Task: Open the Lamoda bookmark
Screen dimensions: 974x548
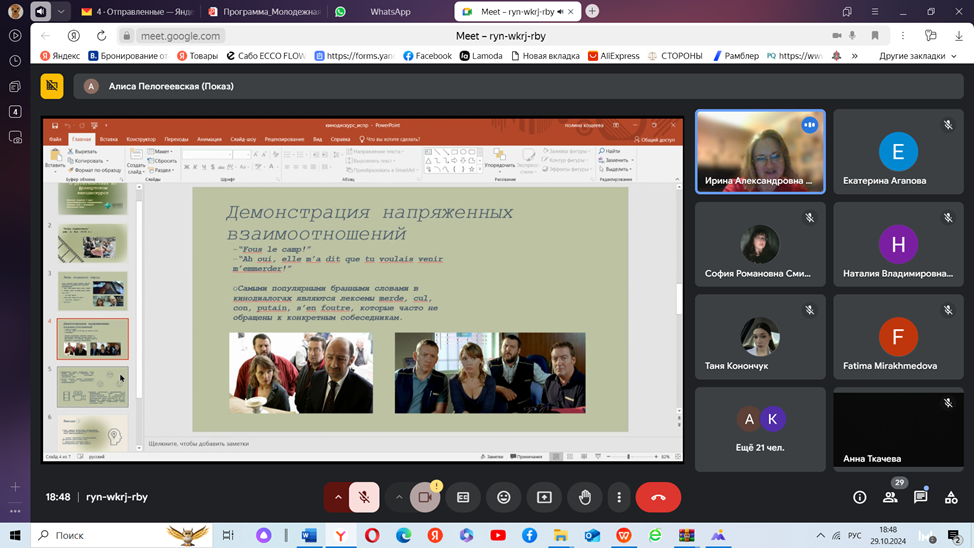Action: [x=481, y=56]
